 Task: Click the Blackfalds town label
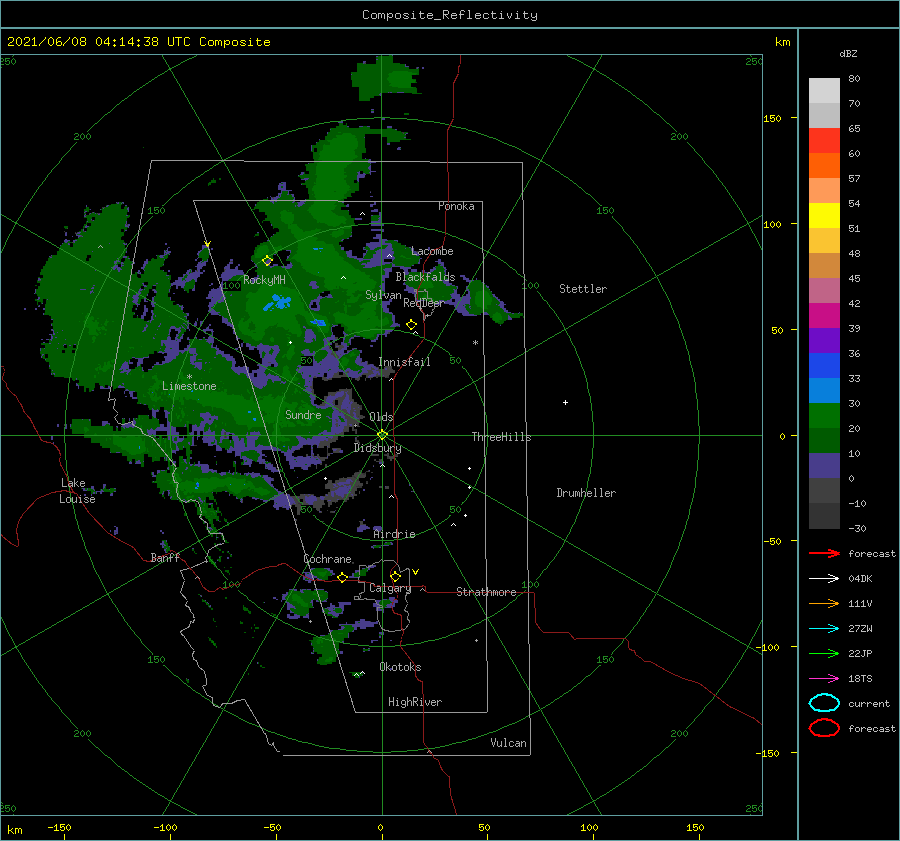pos(425,277)
